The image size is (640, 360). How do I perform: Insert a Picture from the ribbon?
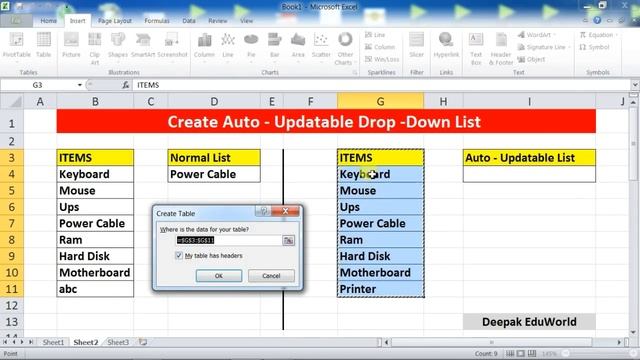tap(71, 46)
